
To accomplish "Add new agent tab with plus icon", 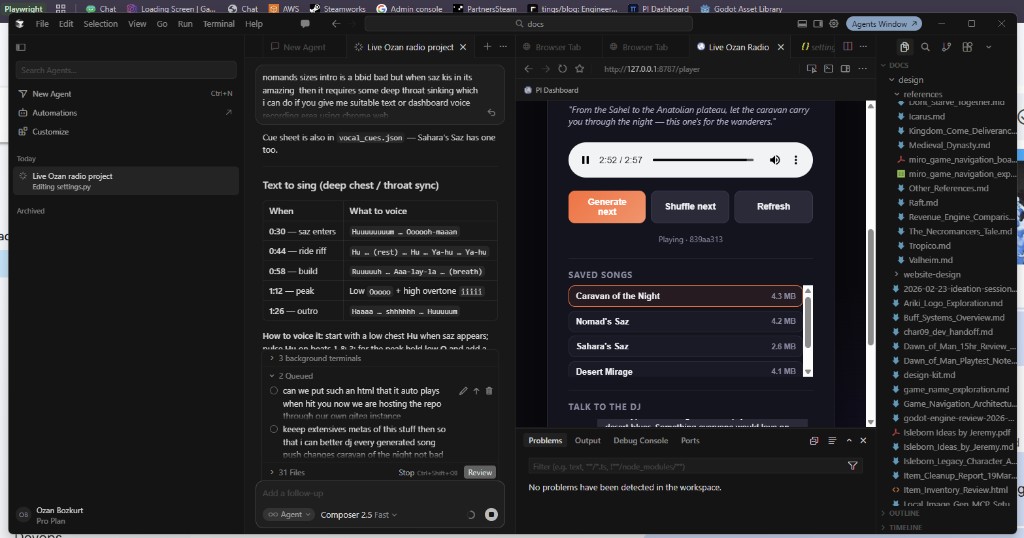I will (x=487, y=46).
